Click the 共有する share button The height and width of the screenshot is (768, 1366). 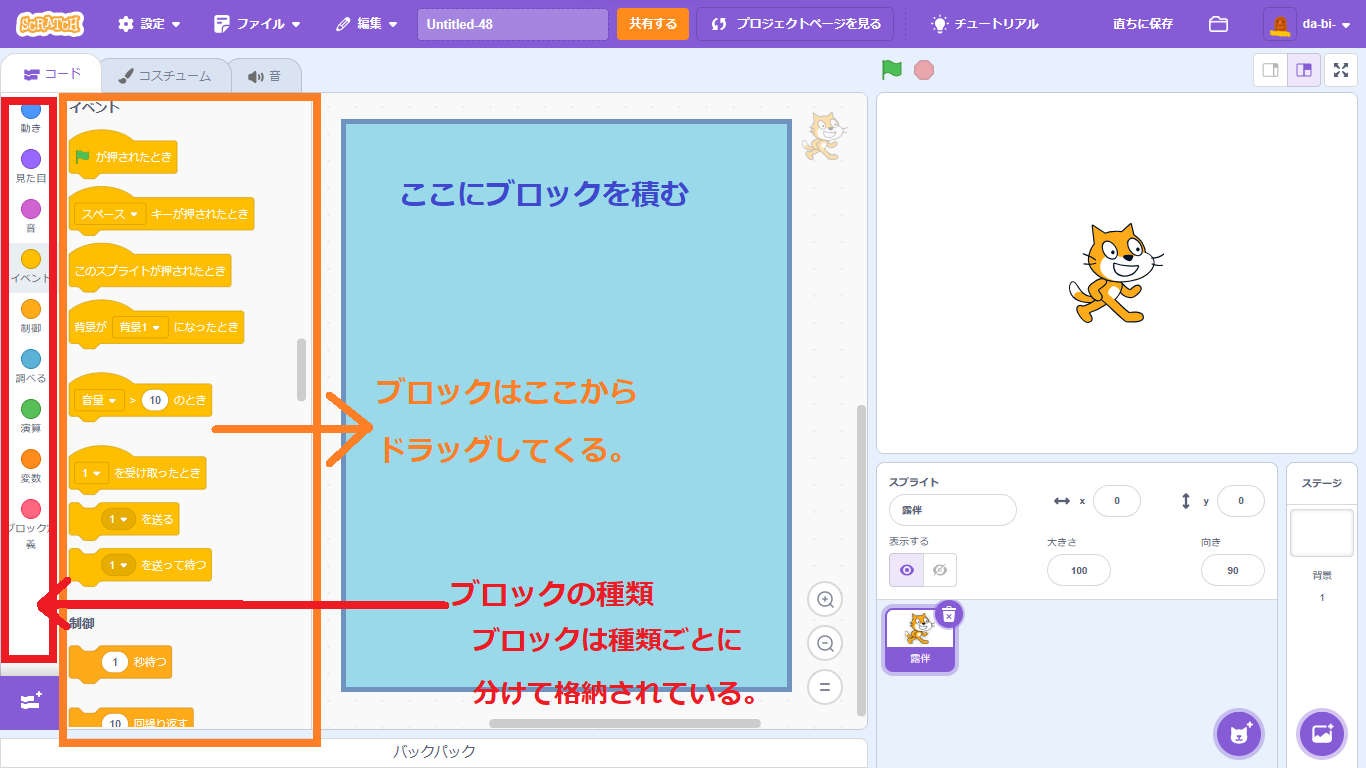(x=652, y=24)
